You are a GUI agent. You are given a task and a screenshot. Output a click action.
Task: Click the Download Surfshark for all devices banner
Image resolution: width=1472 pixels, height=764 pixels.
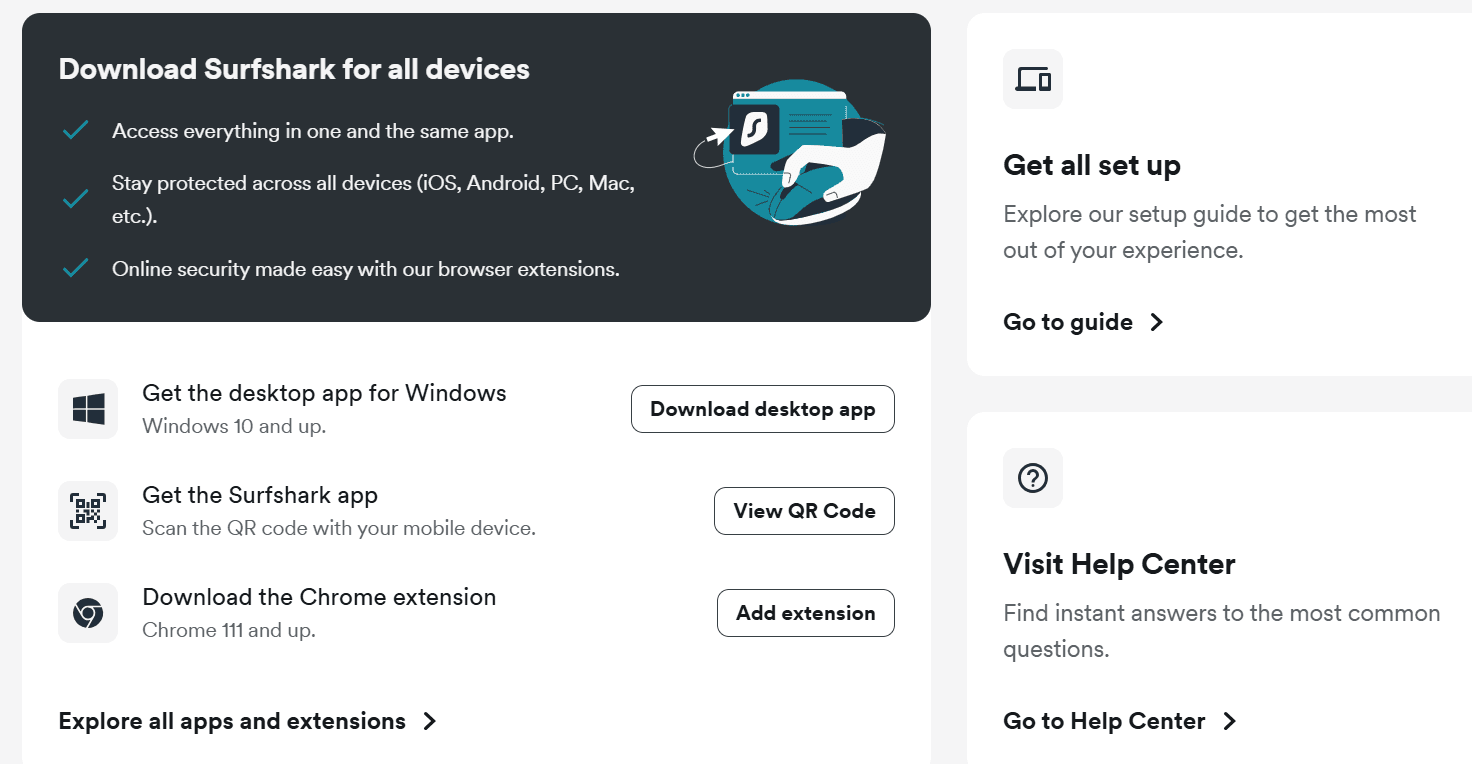[294, 68]
